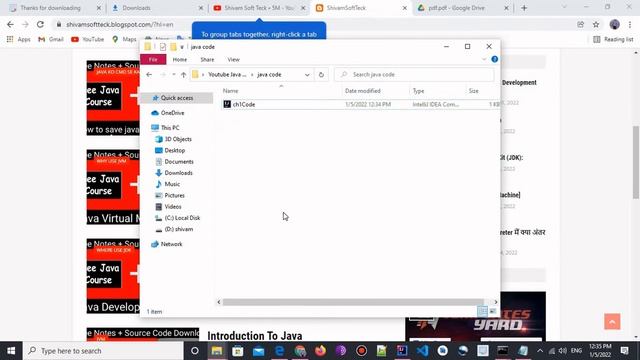Open Chrome Reading list
Image resolution: width=640 pixels, height=360 pixels.
613,40
